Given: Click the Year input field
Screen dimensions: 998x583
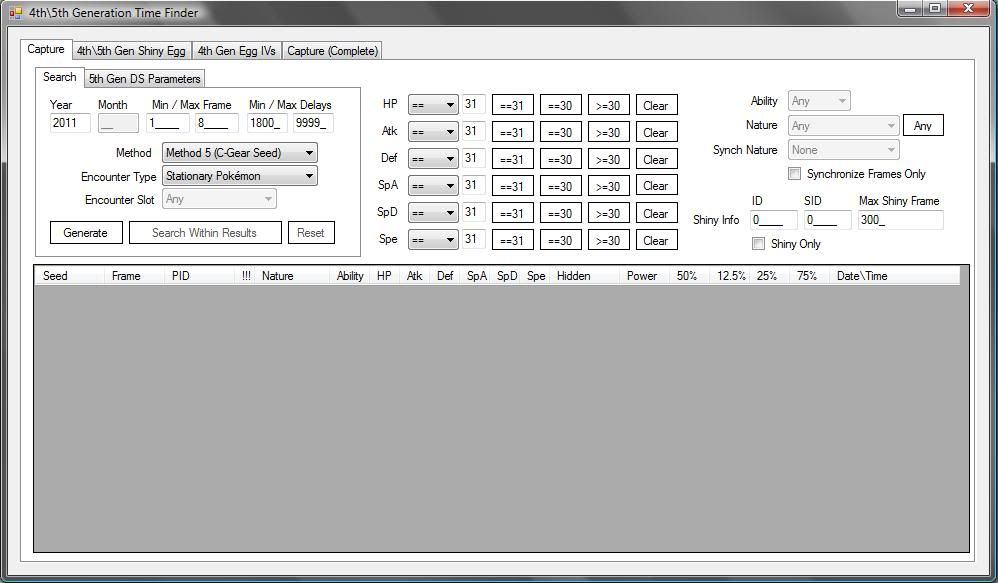Looking at the screenshot, I should [70, 123].
